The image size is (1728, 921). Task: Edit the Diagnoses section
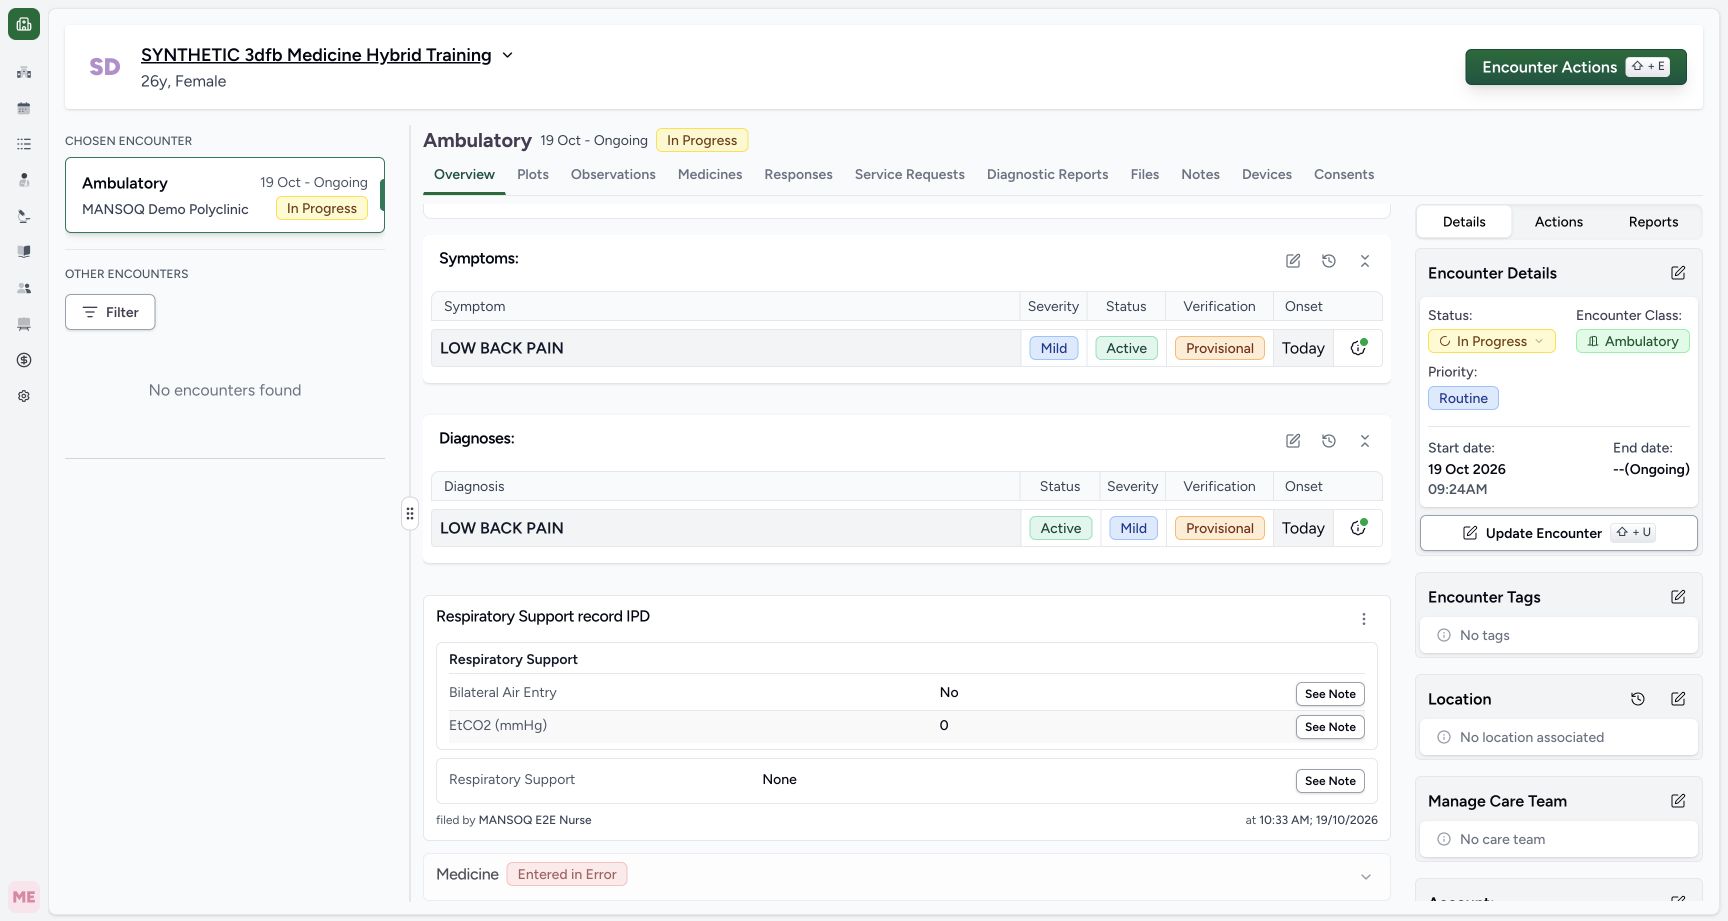tap(1293, 441)
